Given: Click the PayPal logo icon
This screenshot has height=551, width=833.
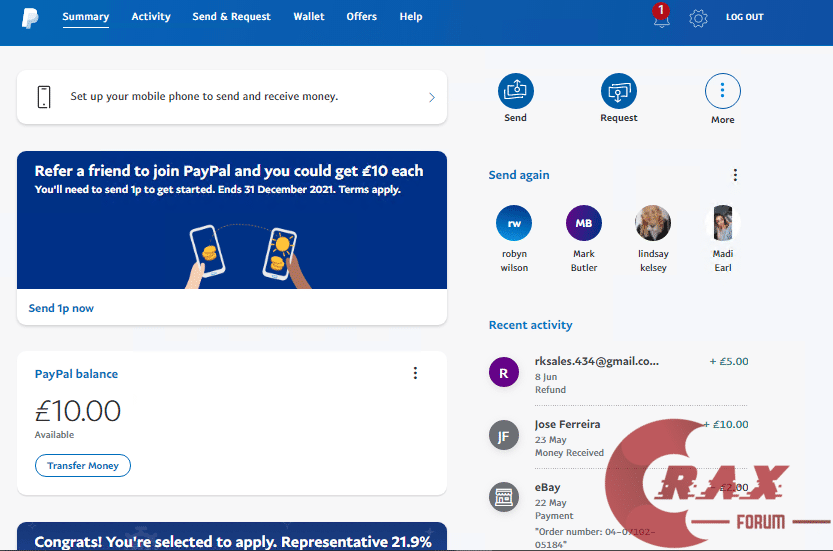Looking at the screenshot, I should [x=30, y=18].
